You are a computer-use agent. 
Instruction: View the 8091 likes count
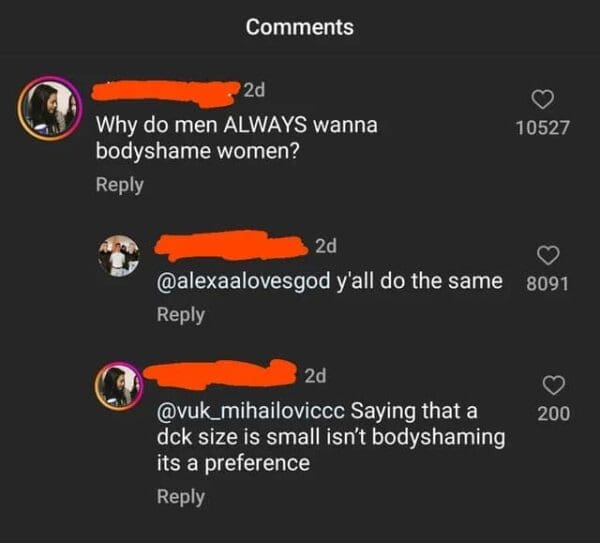[547, 283]
